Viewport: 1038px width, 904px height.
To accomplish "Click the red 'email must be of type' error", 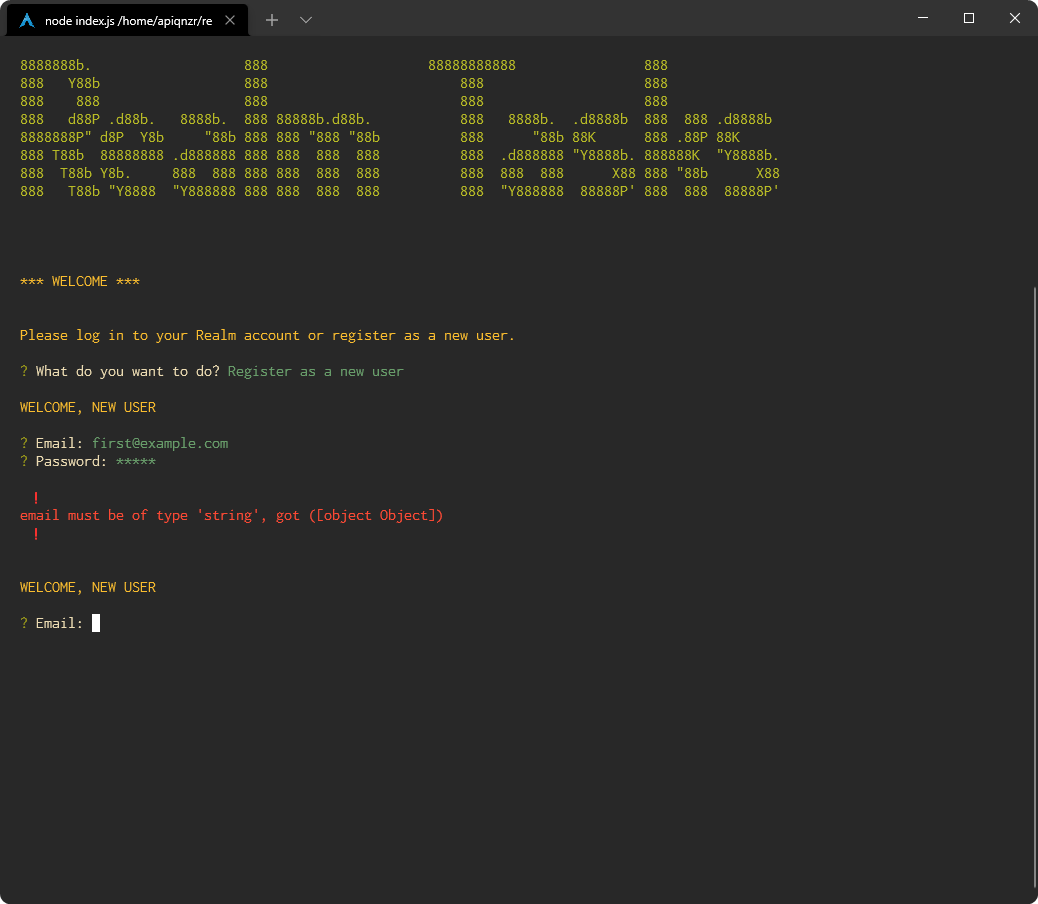I will 231,516.
